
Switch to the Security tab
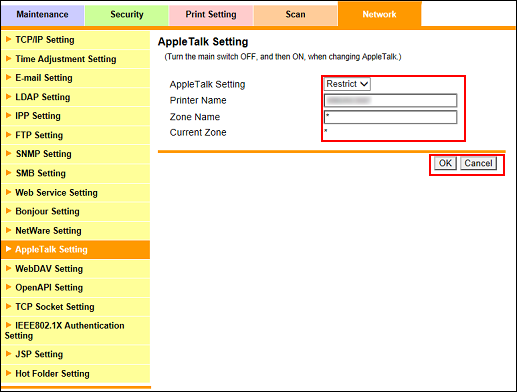click(x=127, y=14)
